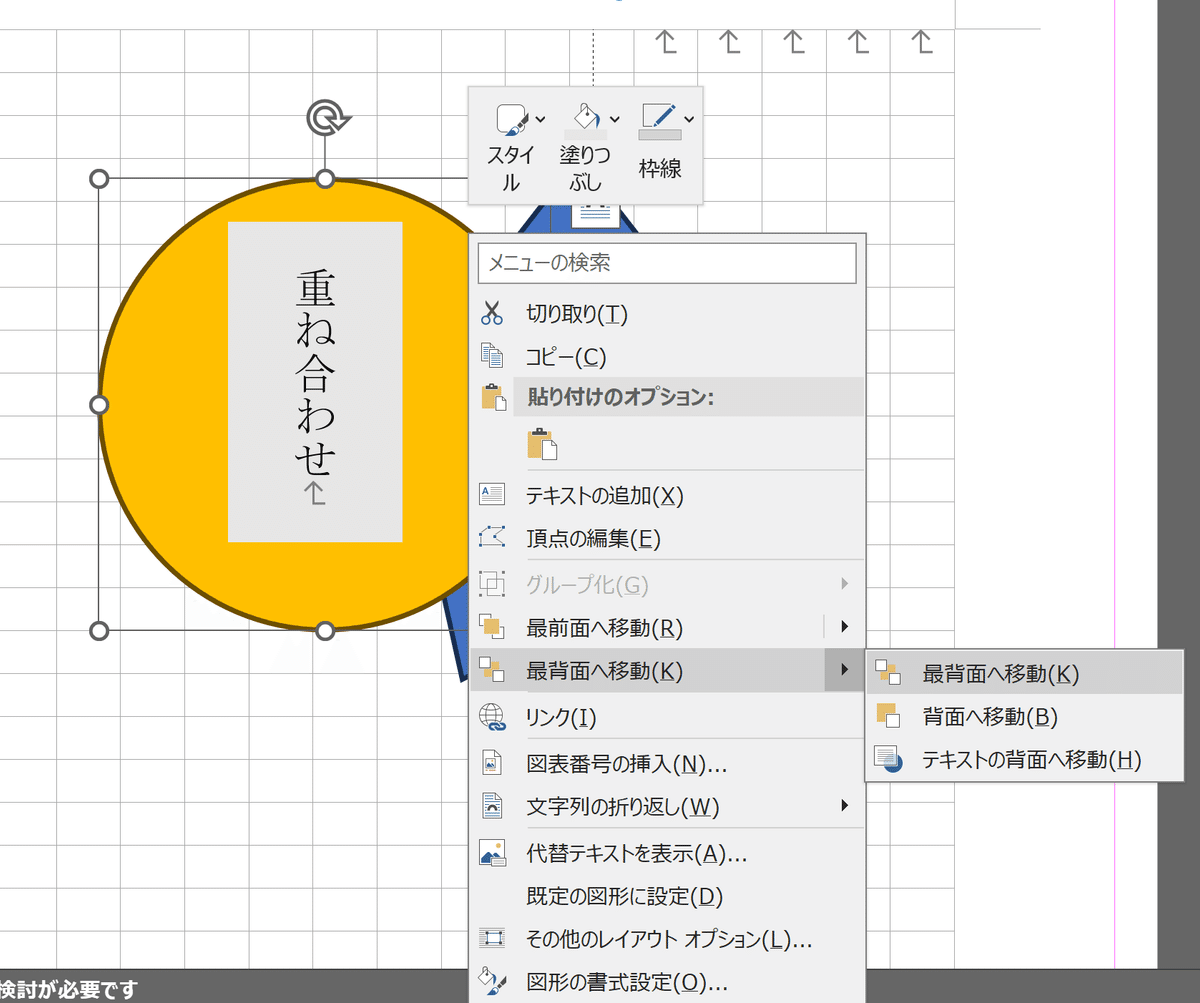Click the wrap text icon
Image resolution: width=1200 pixels, height=1003 pixels.
click(492, 805)
